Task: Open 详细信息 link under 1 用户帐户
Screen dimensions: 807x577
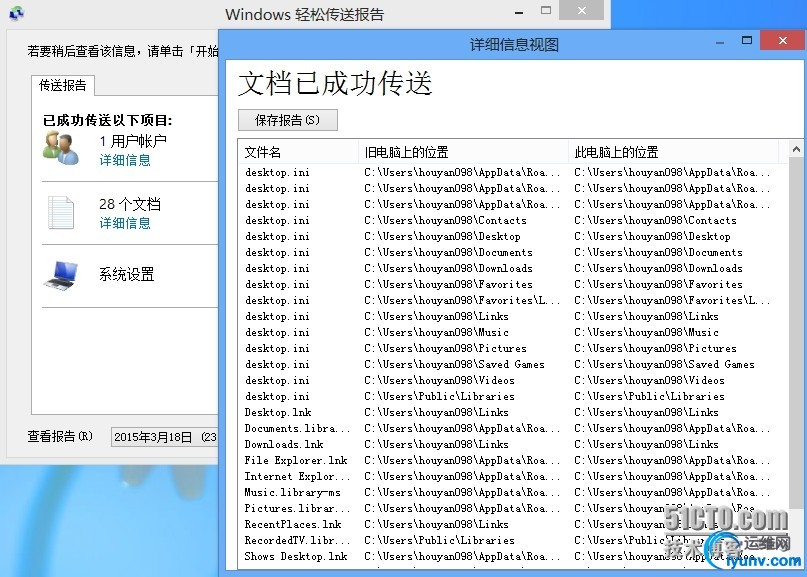Action: (125, 160)
